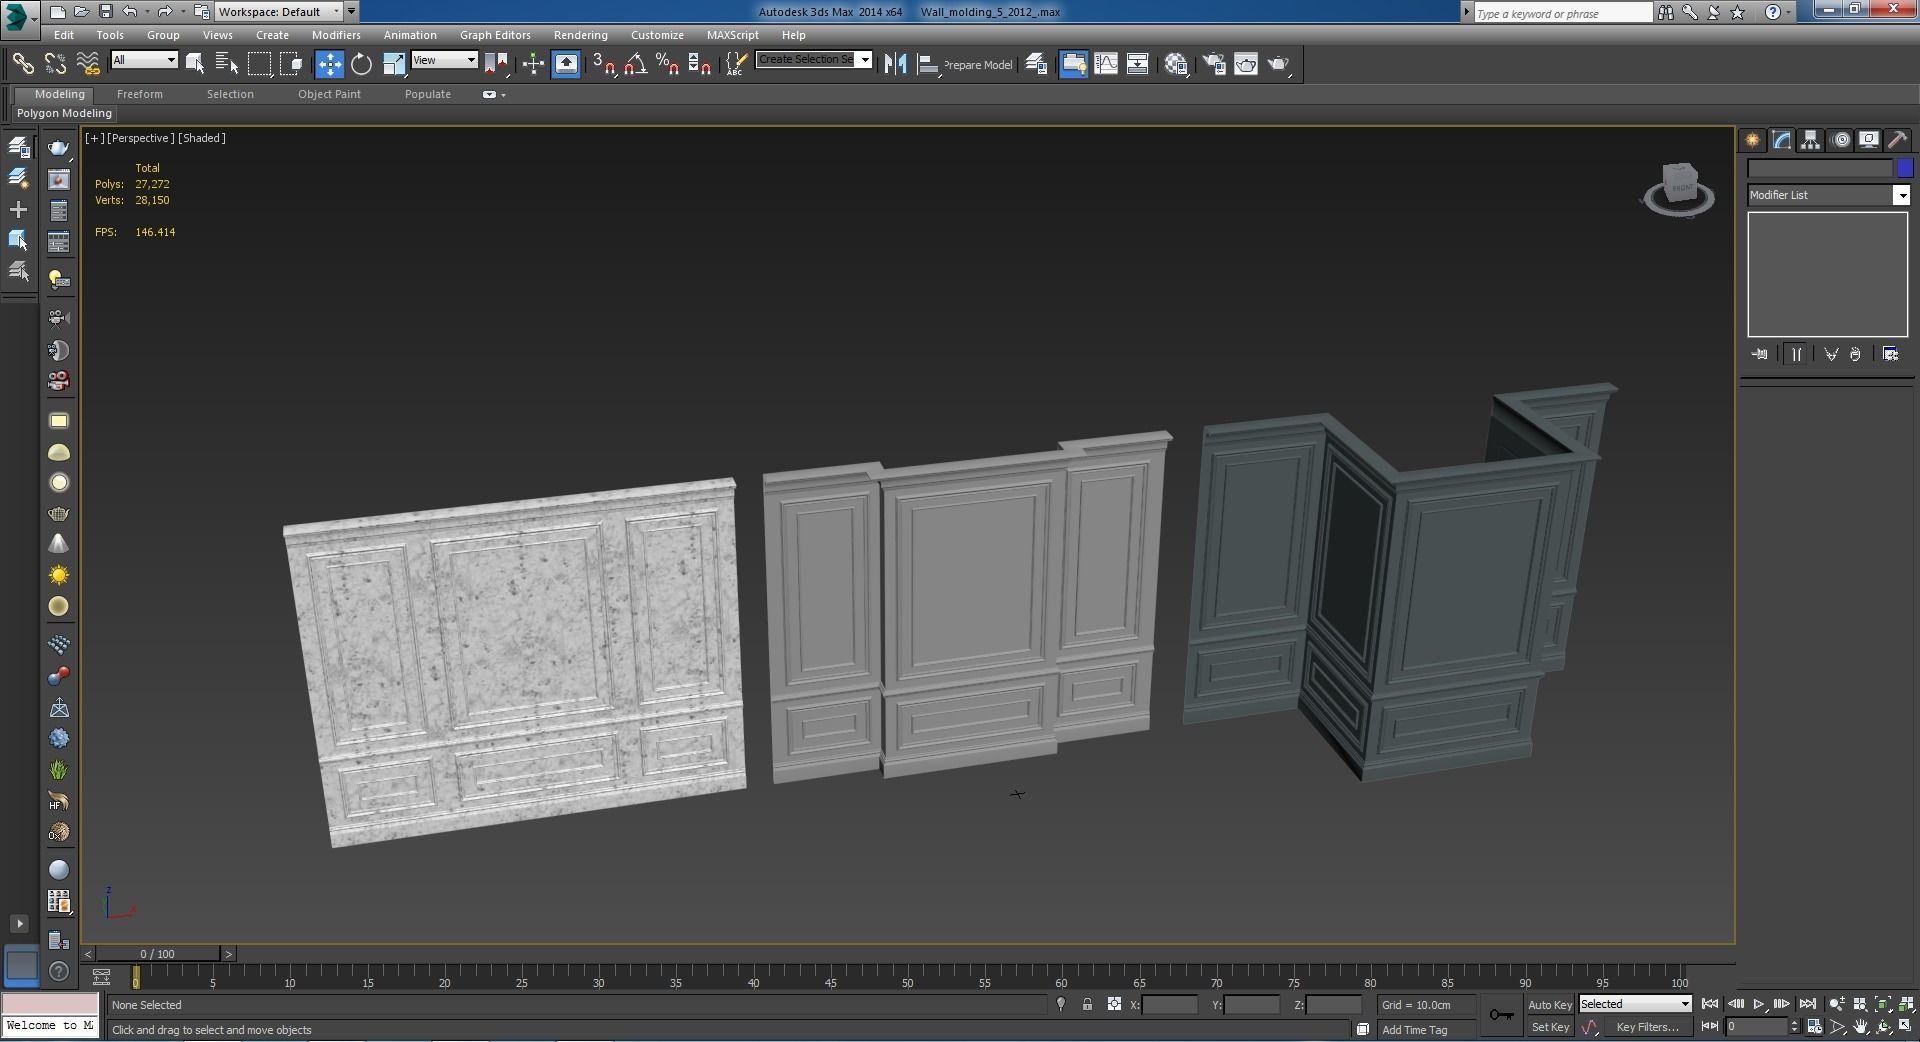Activate Select and Rotate tool

[x=361, y=64]
